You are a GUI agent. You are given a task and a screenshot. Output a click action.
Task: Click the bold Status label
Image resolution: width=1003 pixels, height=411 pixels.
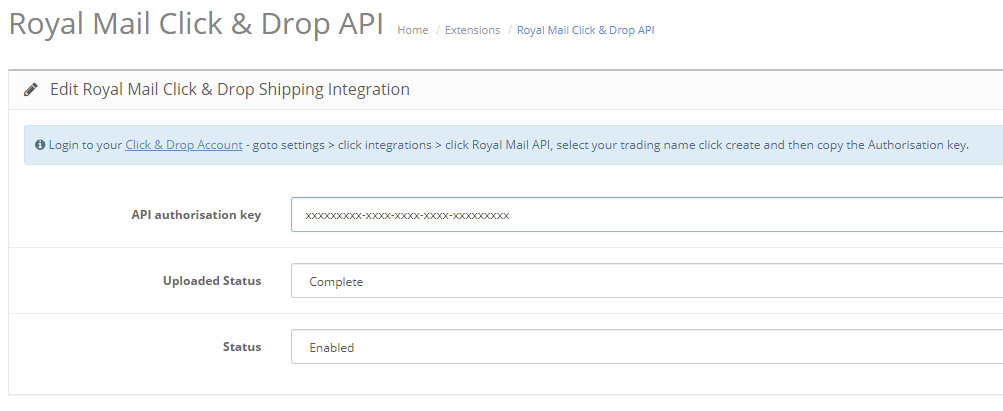pyautogui.click(x=242, y=346)
